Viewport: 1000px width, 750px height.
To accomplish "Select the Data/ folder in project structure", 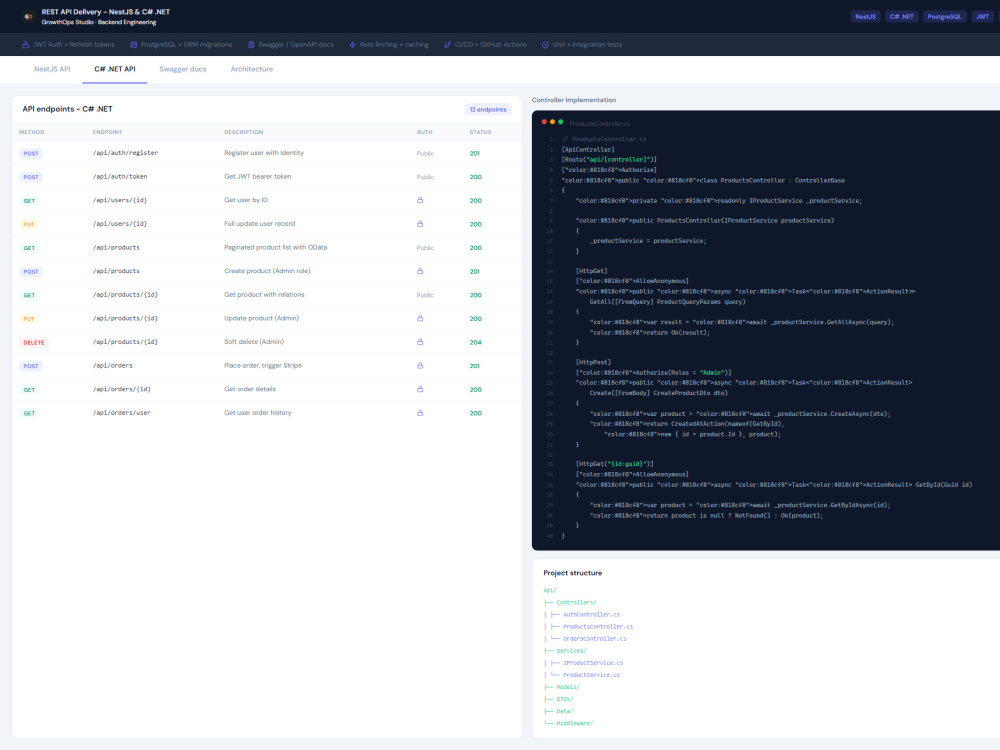I will pyautogui.click(x=564, y=712).
